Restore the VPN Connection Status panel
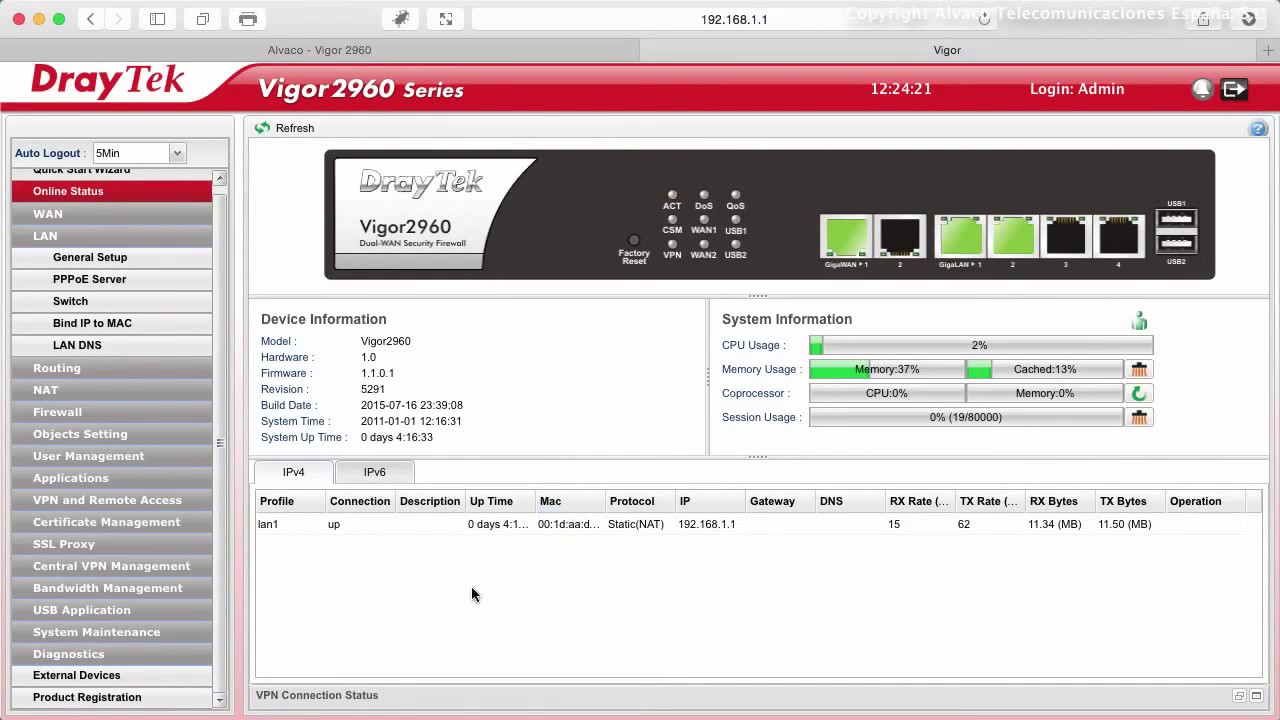Image resolution: width=1280 pixels, height=720 pixels. (1239, 696)
